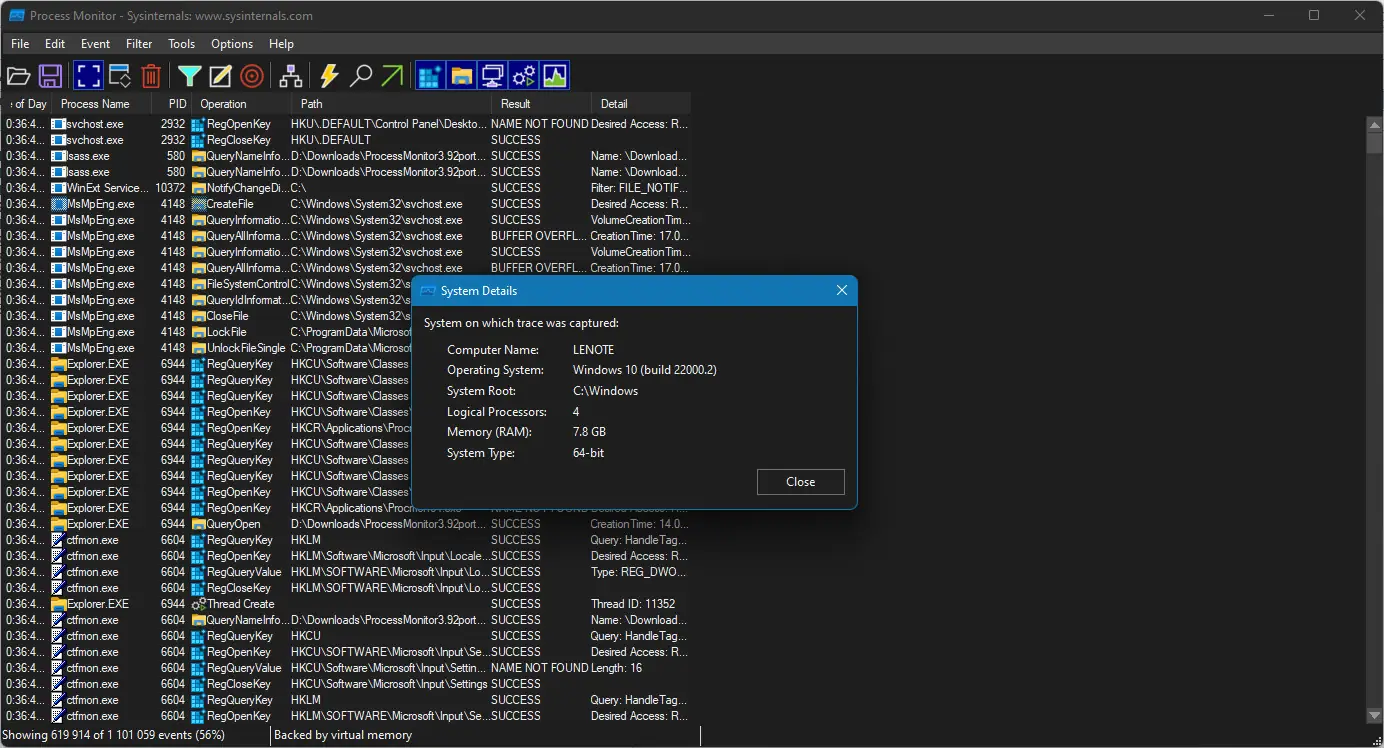Click Close button in System Details dialog
This screenshot has height=748, width=1384.
coord(801,482)
